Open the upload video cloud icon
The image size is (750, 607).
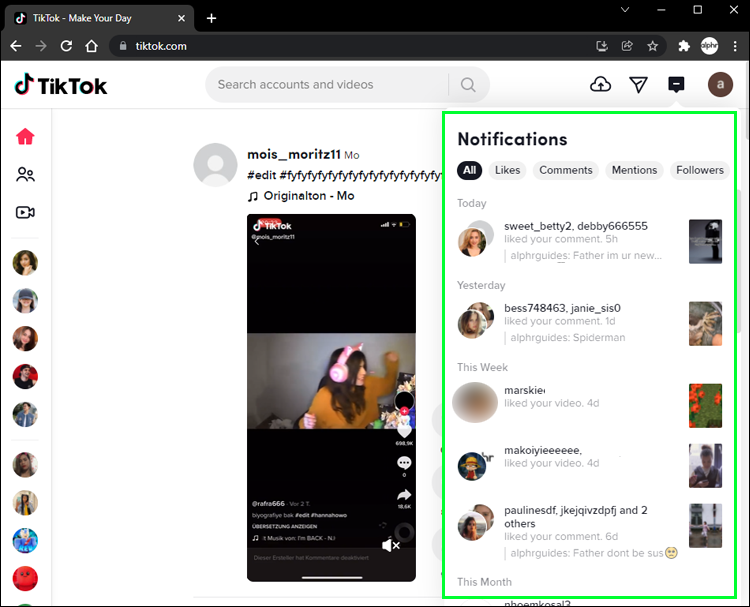600,85
